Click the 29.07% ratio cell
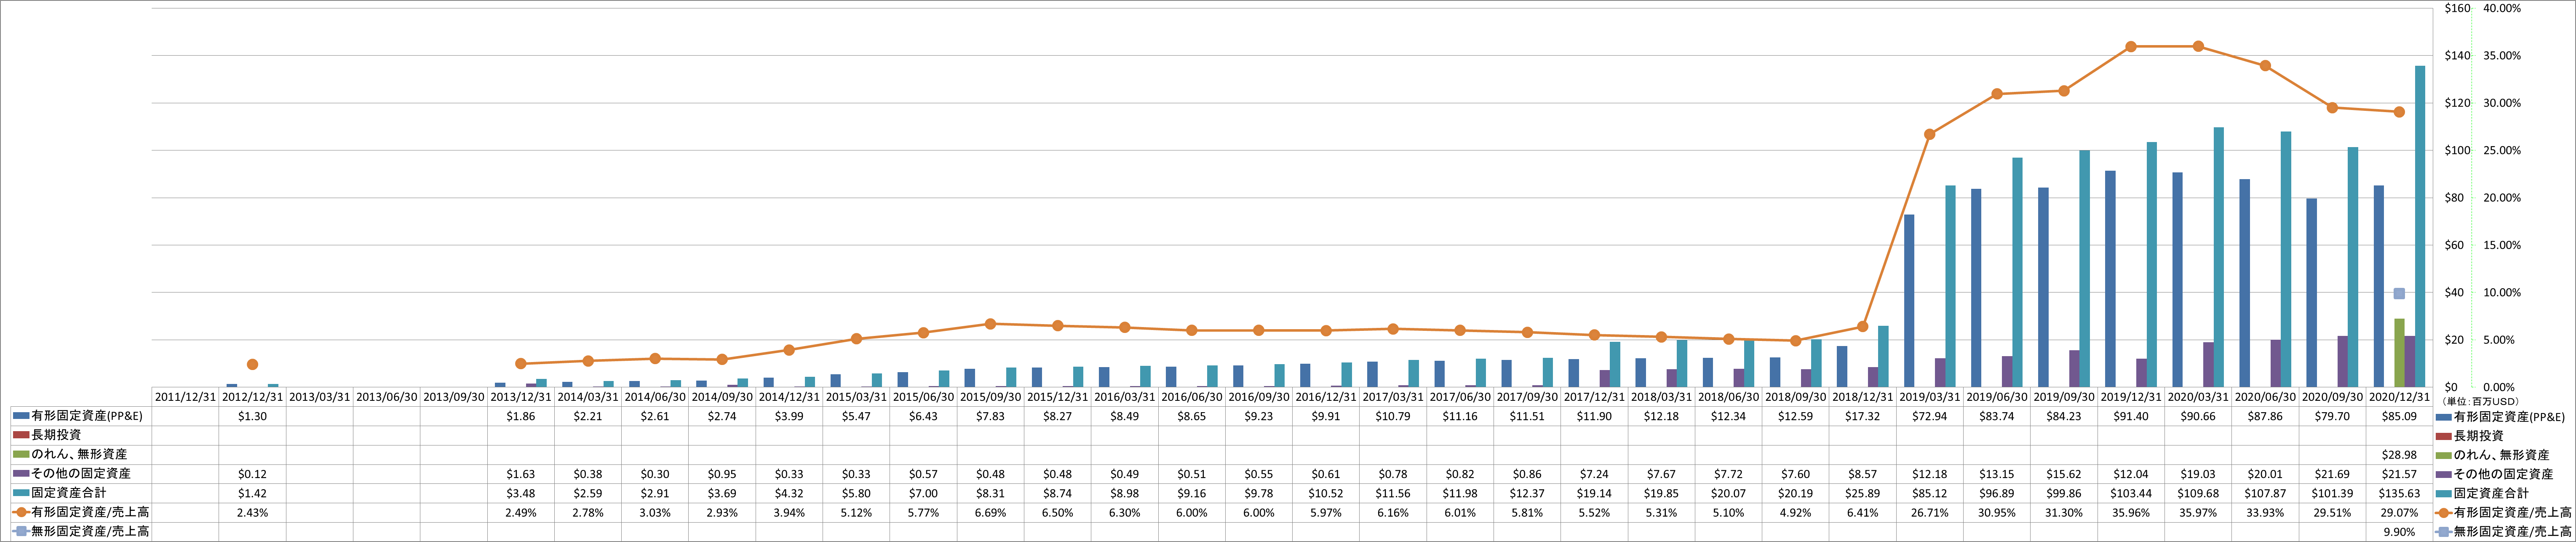This screenshot has width=2576, height=542. pyautogui.click(x=2399, y=513)
